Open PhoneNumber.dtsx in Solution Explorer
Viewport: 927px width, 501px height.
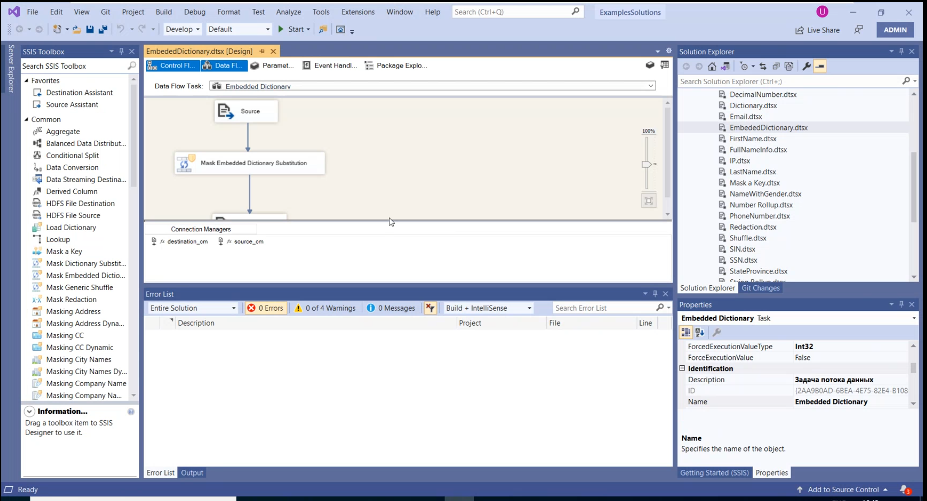pyautogui.click(x=759, y=216)
